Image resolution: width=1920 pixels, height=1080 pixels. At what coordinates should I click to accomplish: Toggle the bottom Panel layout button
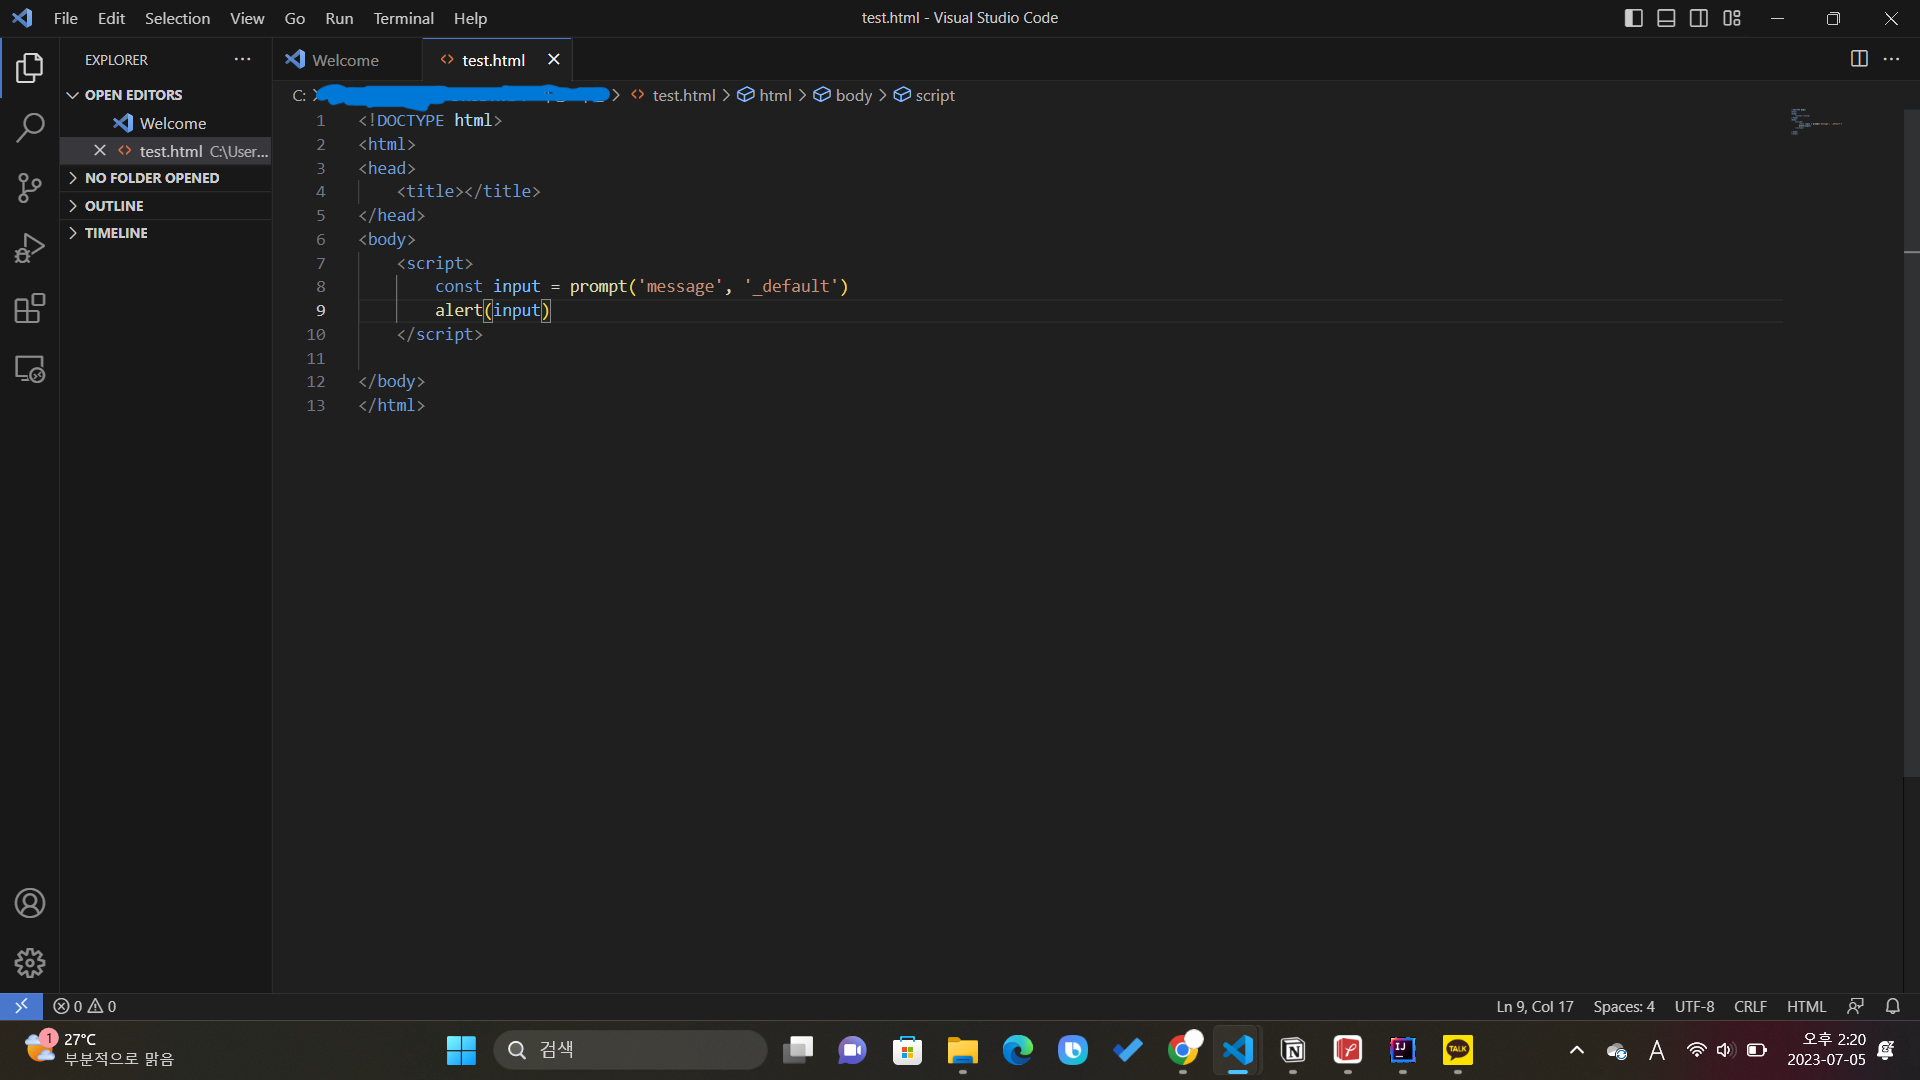click(1666, 18)
